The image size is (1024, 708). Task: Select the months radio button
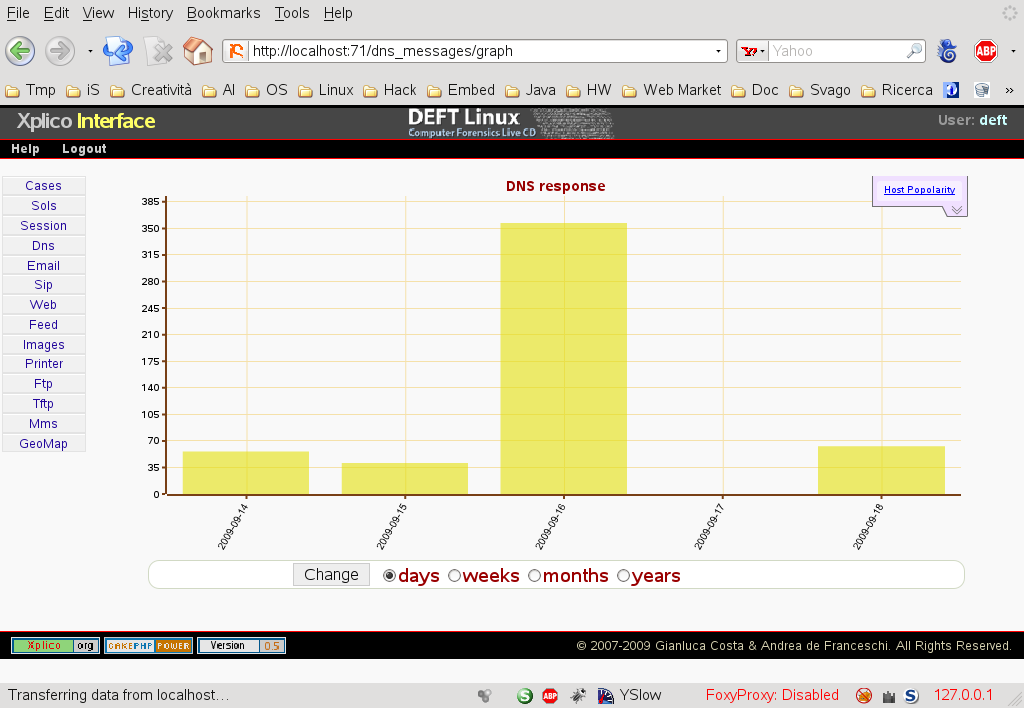pos(534,576)
